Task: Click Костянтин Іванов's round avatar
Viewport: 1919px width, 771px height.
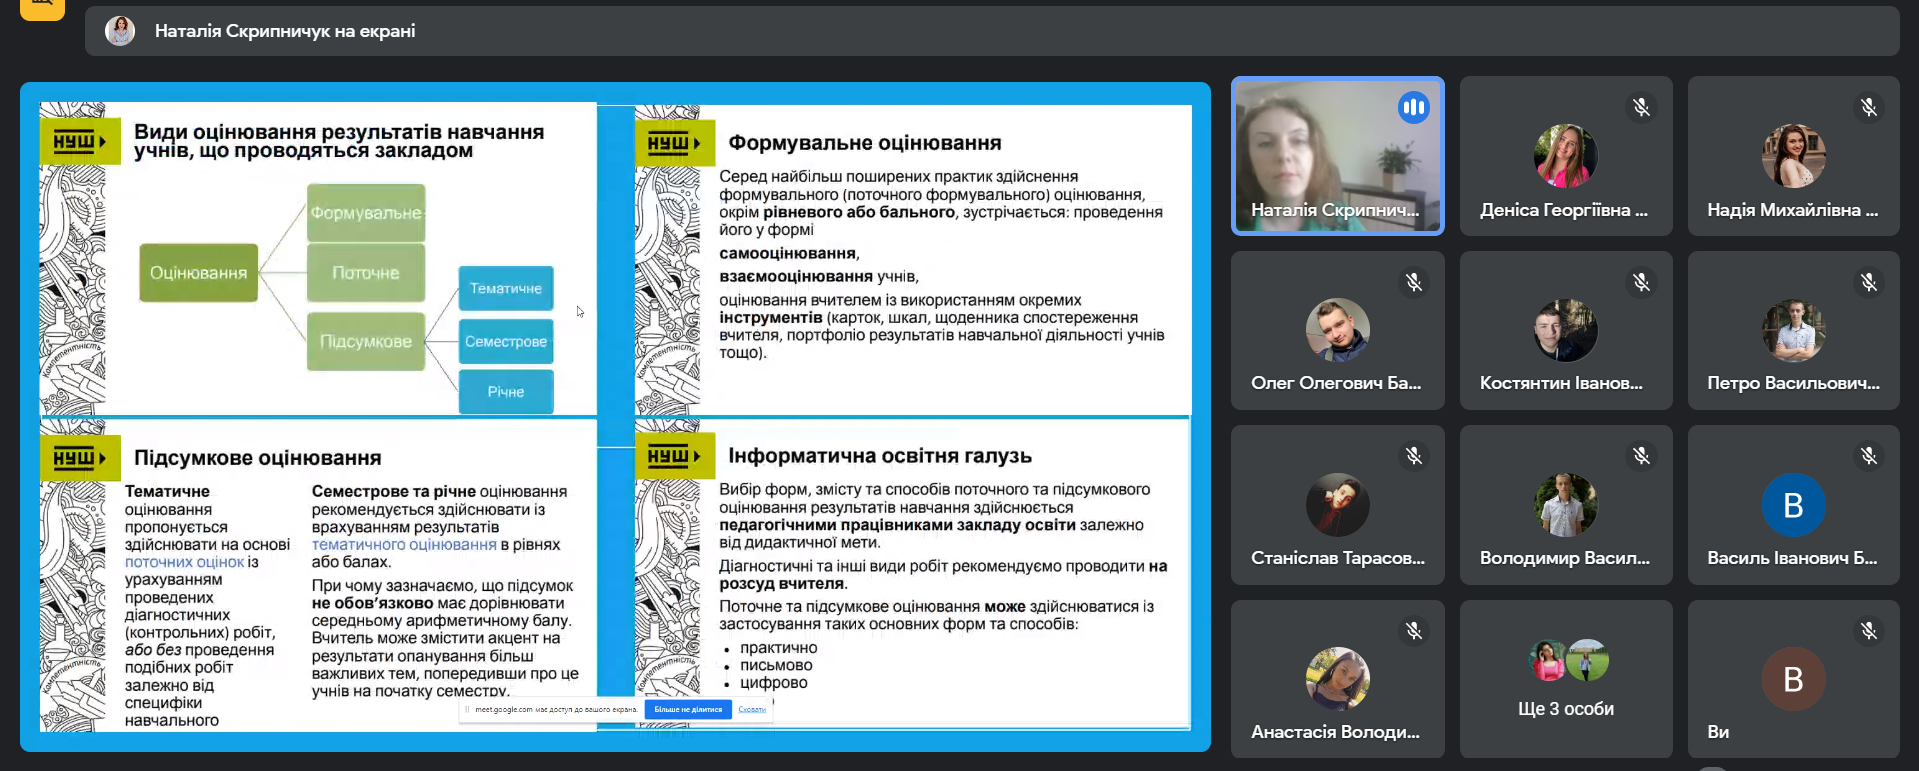Action: coord(1566,330)
